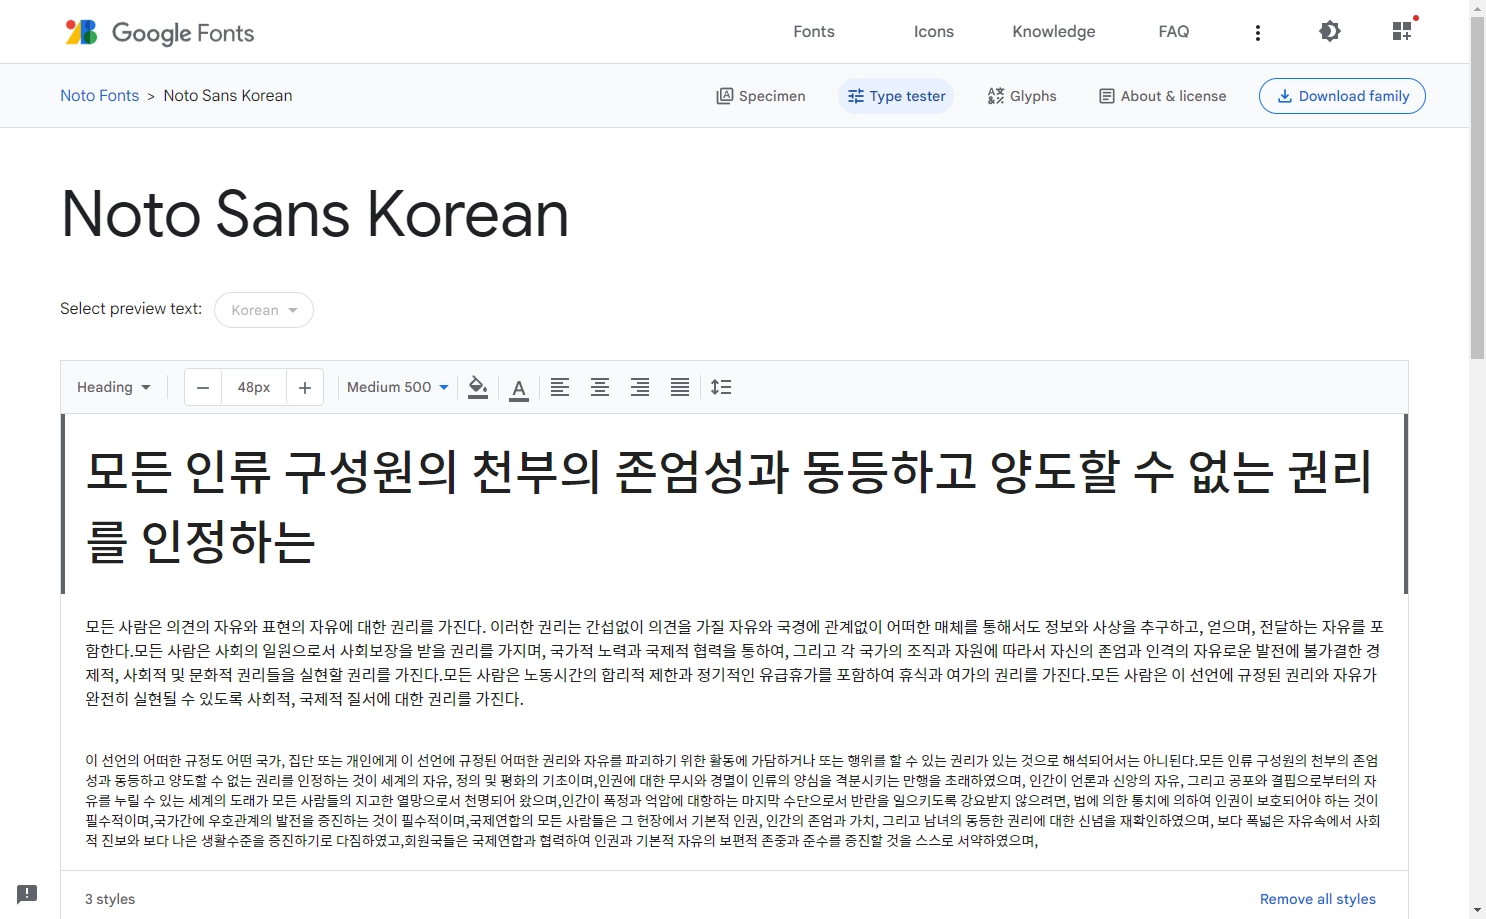The height and width of the screenshot is (919, 1486).
Task: Open the Medium 500 weight dropdown
Action: tap(398, 387)
